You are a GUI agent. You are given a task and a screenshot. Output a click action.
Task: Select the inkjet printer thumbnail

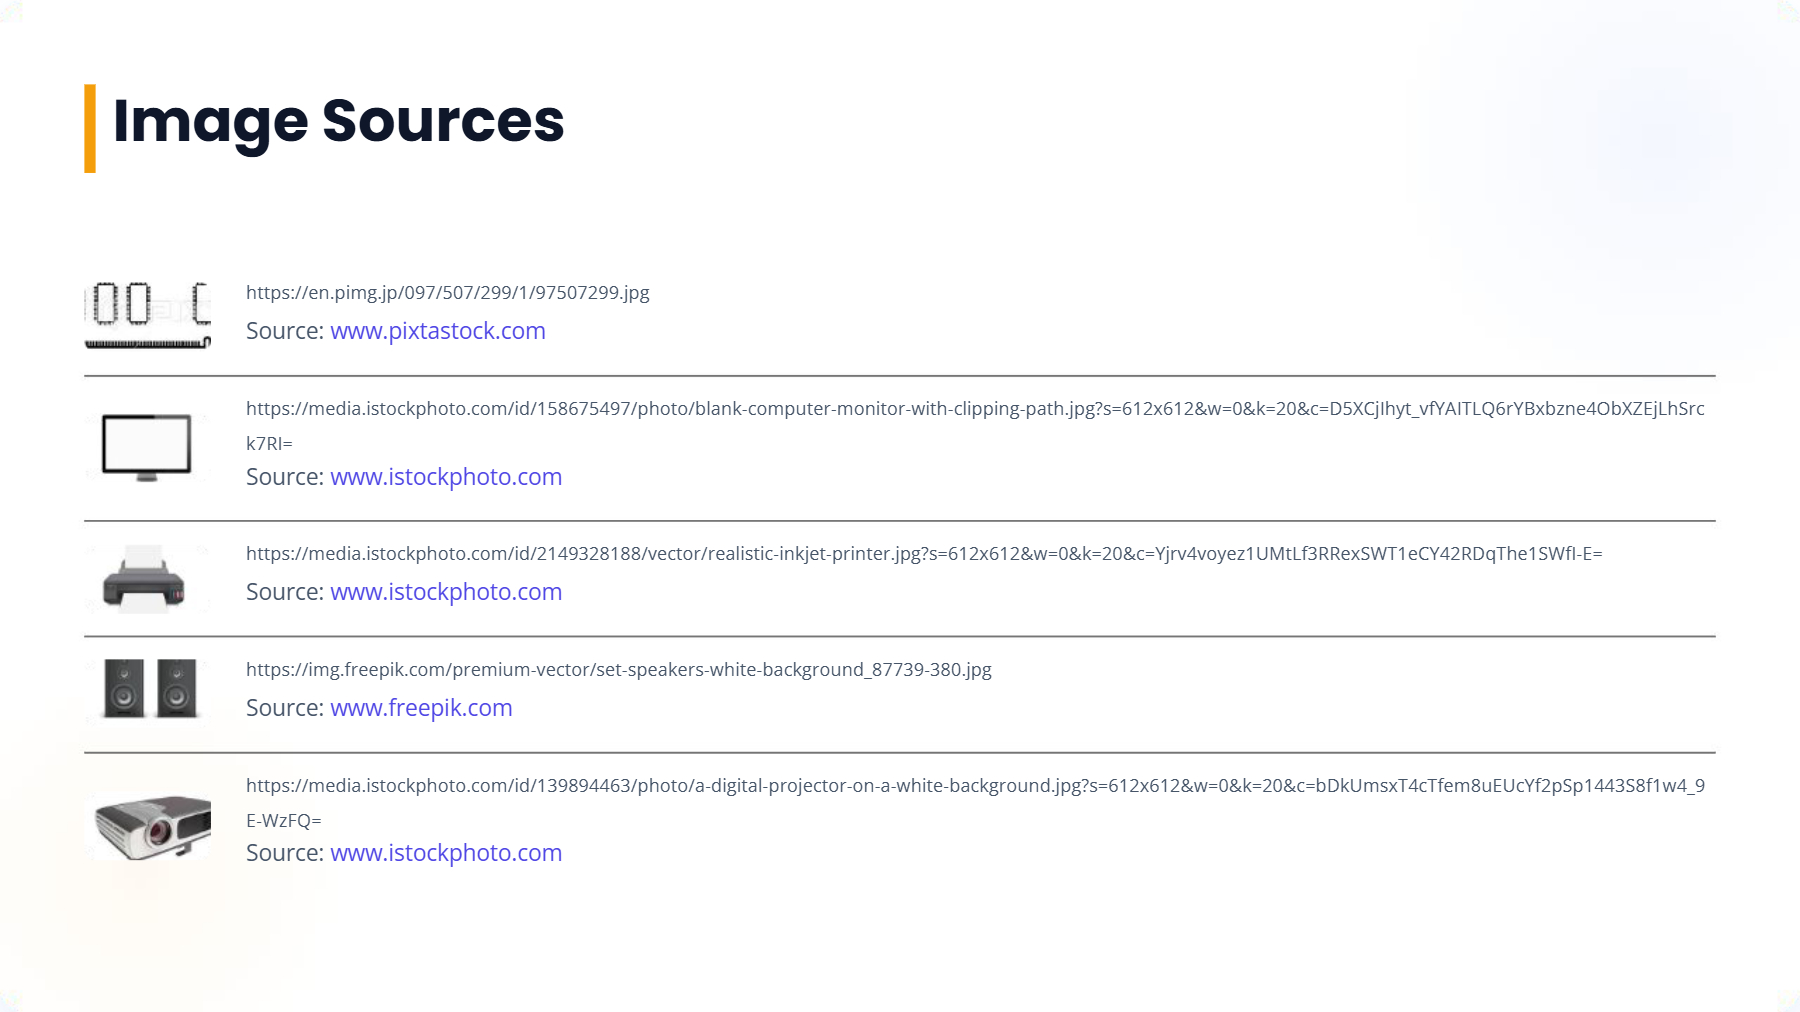[x=147, y=578]
